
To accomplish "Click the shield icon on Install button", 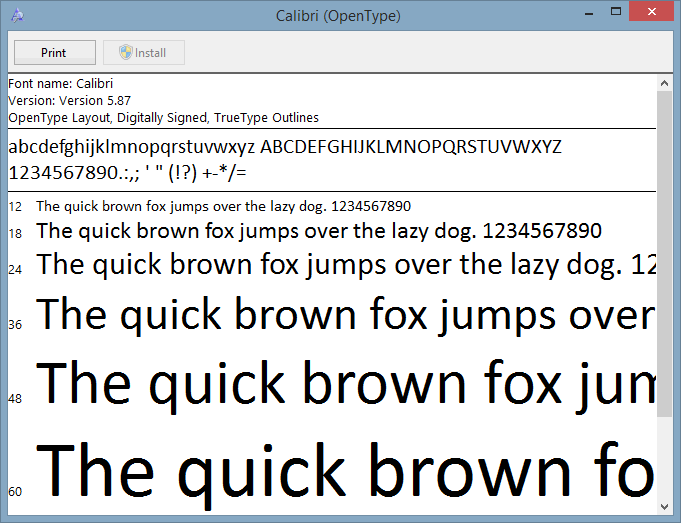I will (125, 53).
